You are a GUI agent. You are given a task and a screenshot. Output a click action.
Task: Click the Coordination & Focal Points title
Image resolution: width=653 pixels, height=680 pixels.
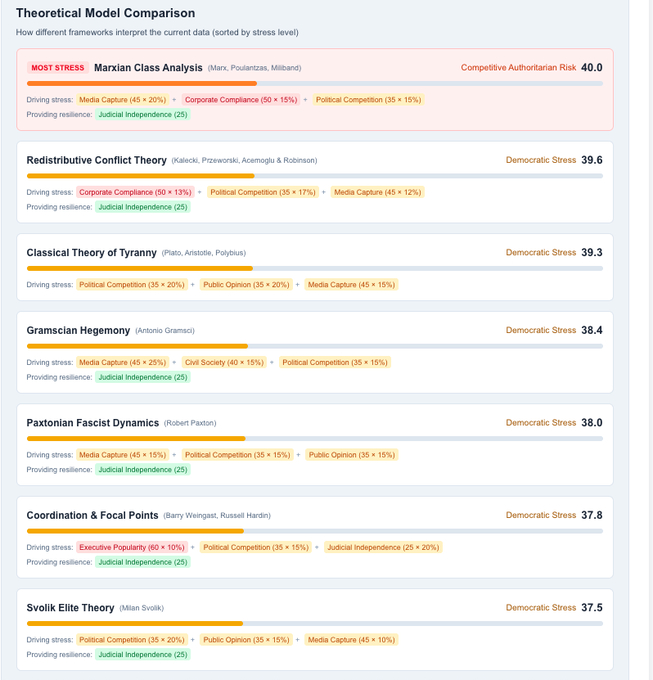92,515
